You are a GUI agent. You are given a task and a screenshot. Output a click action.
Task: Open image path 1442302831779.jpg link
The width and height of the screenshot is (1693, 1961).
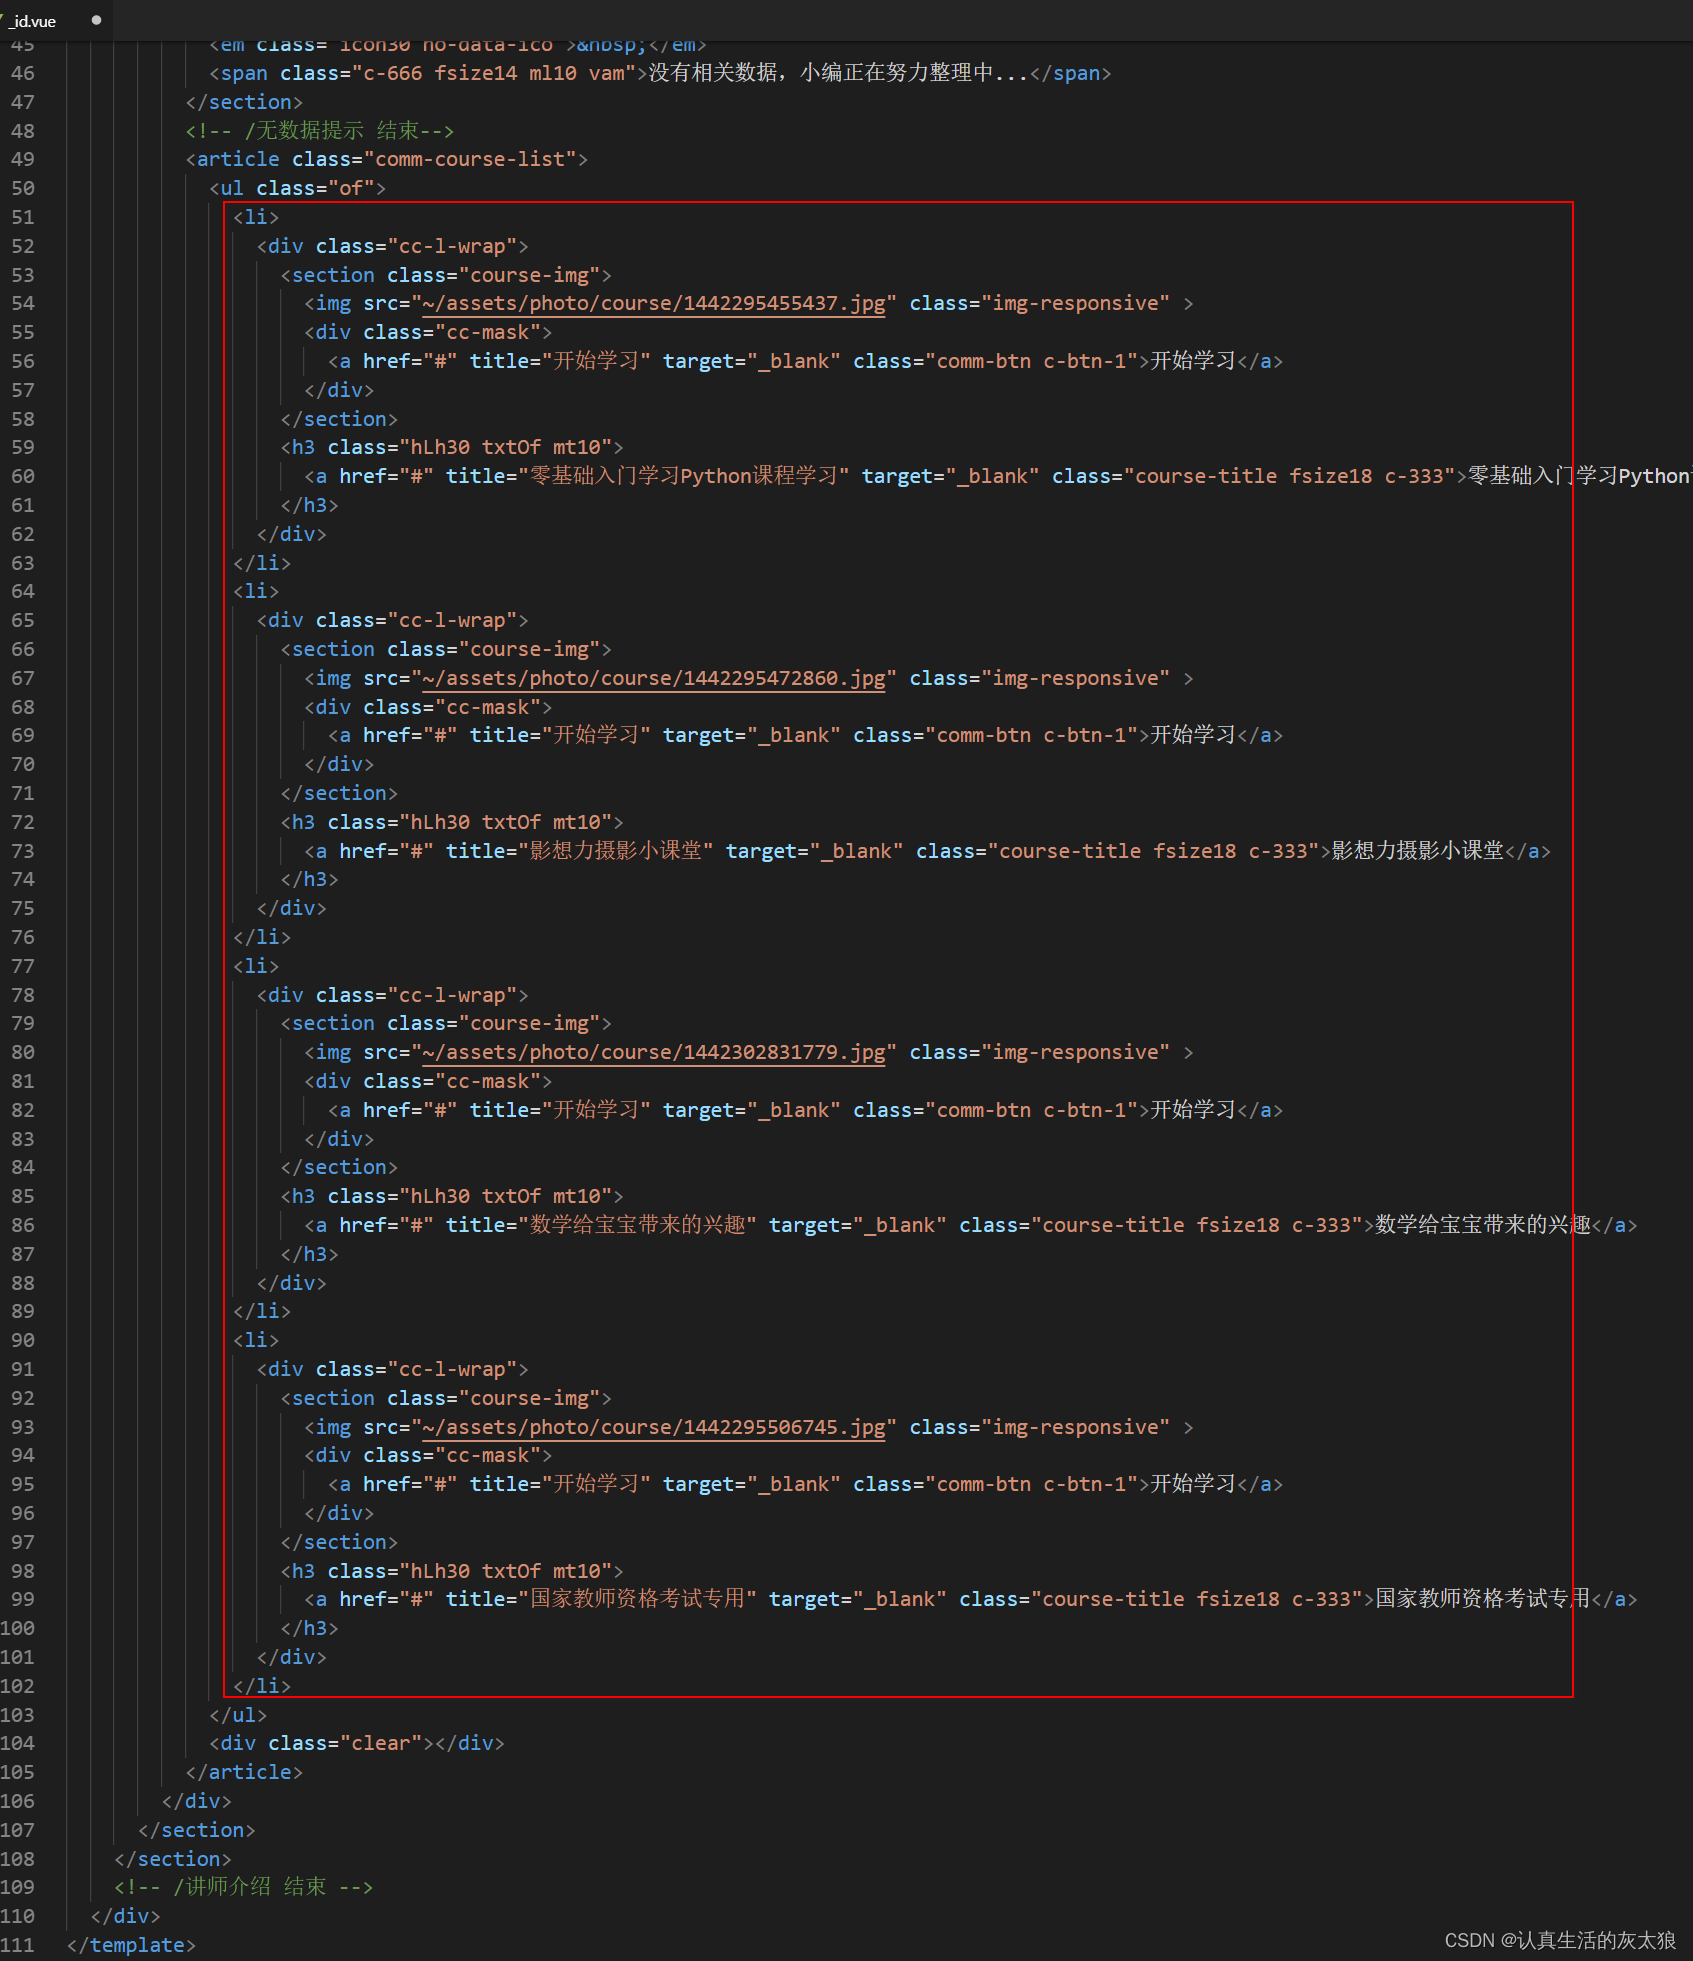[x=654, y=1052]
